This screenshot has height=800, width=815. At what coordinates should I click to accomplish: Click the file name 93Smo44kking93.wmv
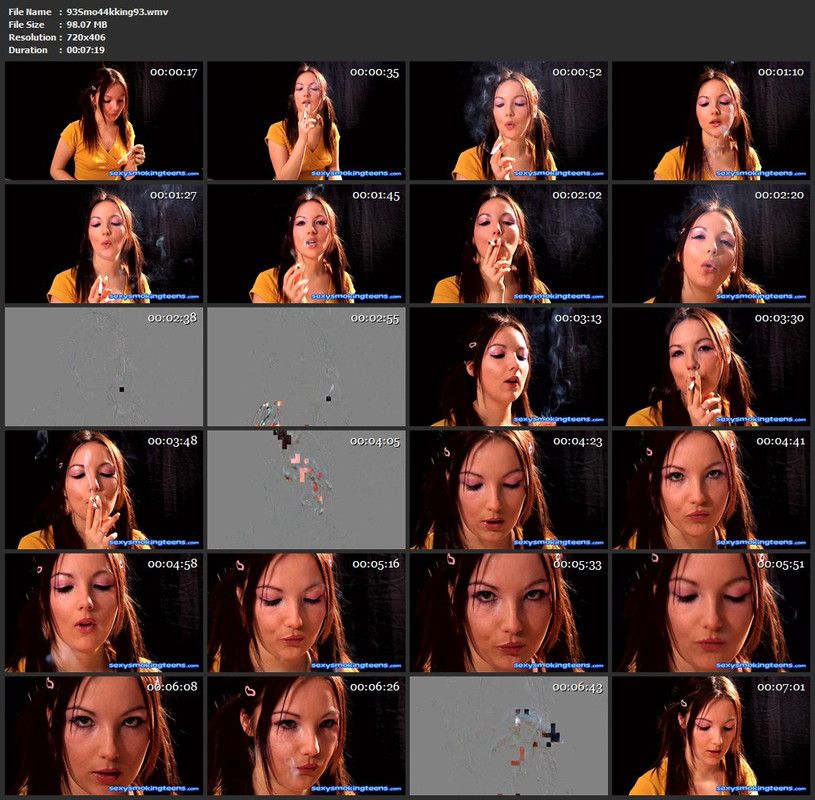[117, 12]
